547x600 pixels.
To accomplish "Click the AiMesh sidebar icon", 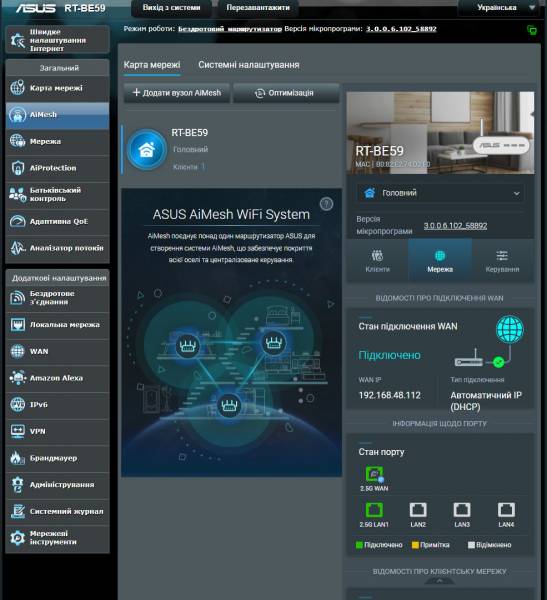I will (17, 114).
